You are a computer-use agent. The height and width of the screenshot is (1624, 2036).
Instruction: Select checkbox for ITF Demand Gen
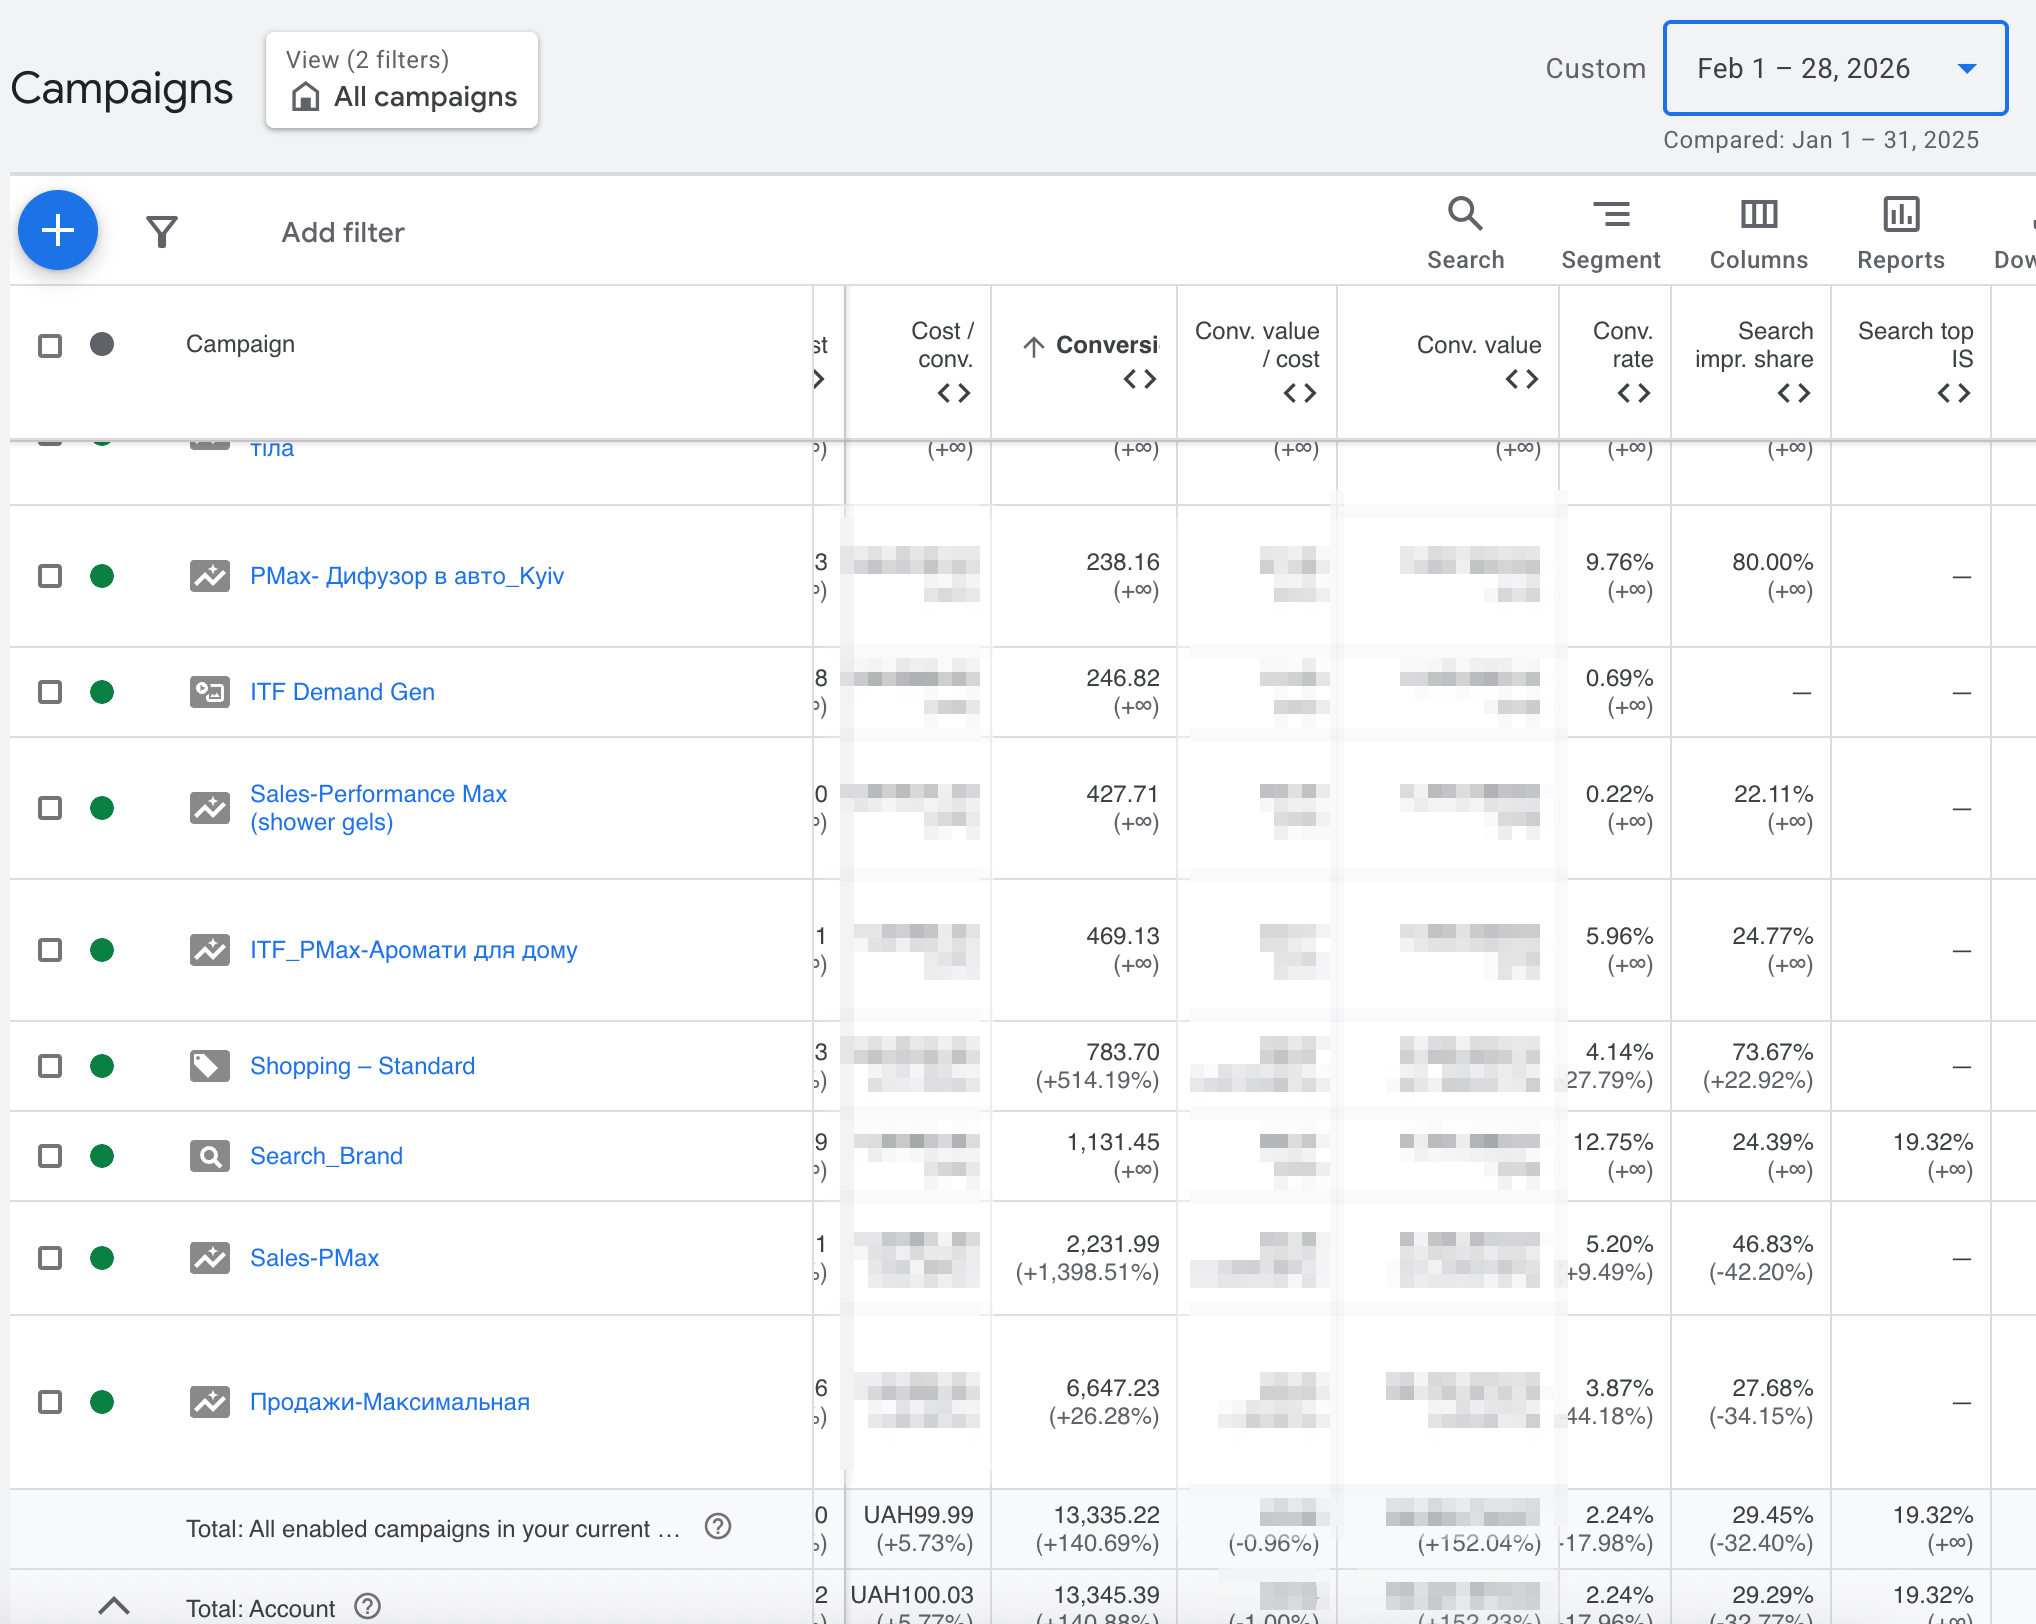click(x=50, y=692)
